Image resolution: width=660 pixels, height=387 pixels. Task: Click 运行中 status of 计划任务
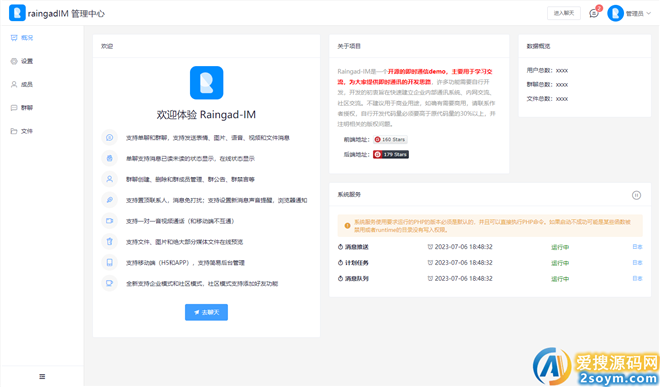click(560, 263)
